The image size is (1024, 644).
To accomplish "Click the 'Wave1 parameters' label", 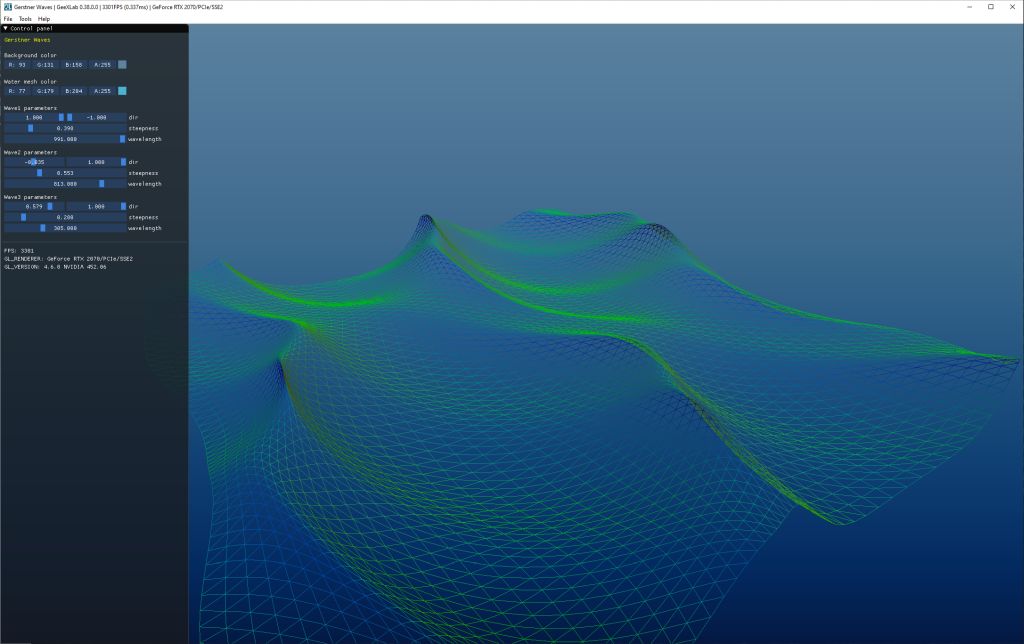I will (30, 108).
